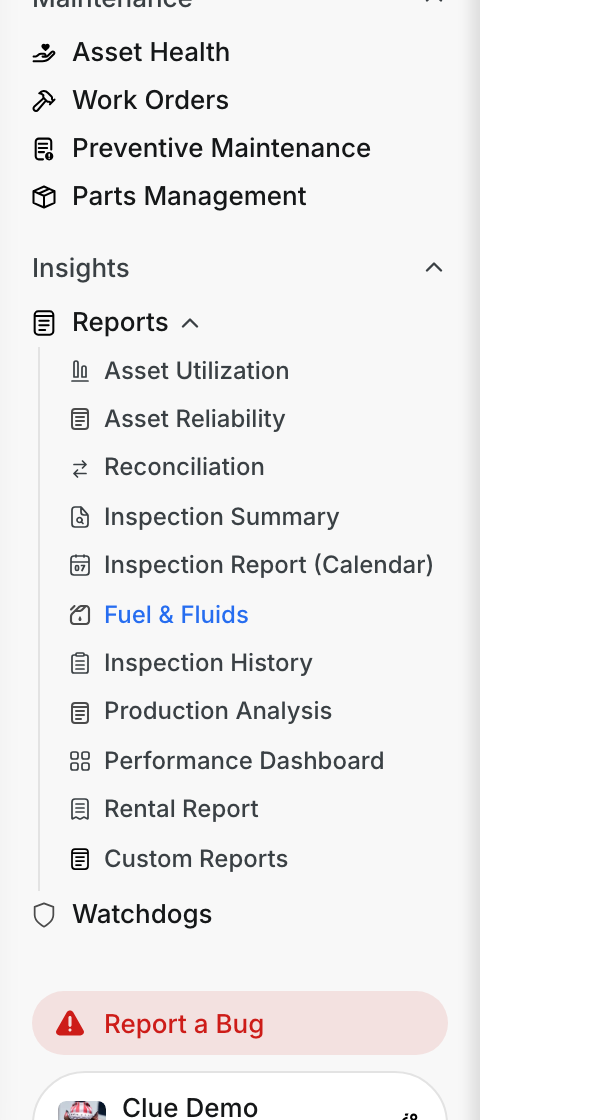600x1120 pixels.
Task: Click the Insights section heading
Action: (x=81, y=268)
